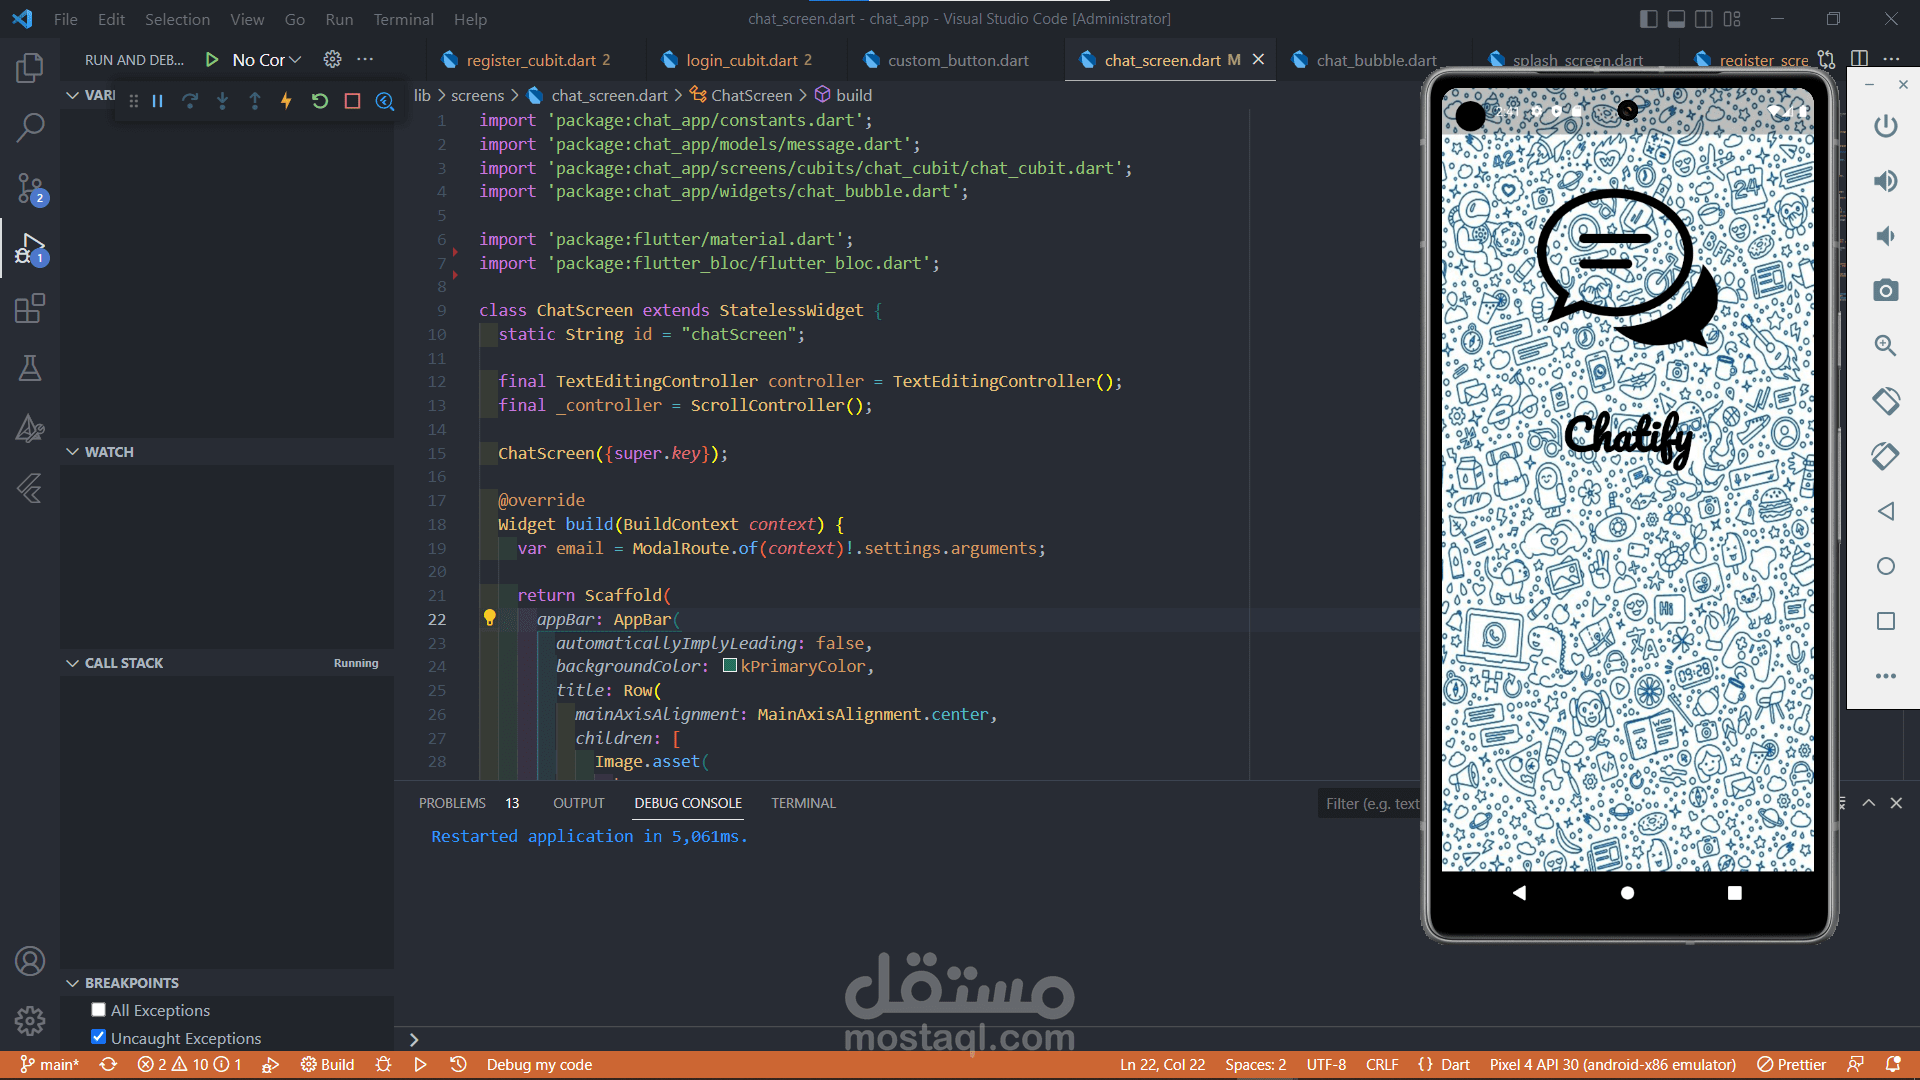Open the Output panel tab
Image resolution: width=1920 pixels, height=1080 pixels.
pos(578,803)
